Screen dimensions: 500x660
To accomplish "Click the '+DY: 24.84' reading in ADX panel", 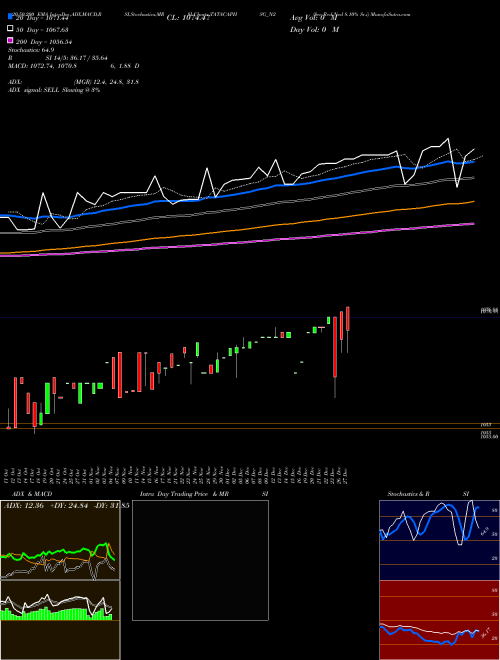I will pyautogui.click(x=69, y=506).
